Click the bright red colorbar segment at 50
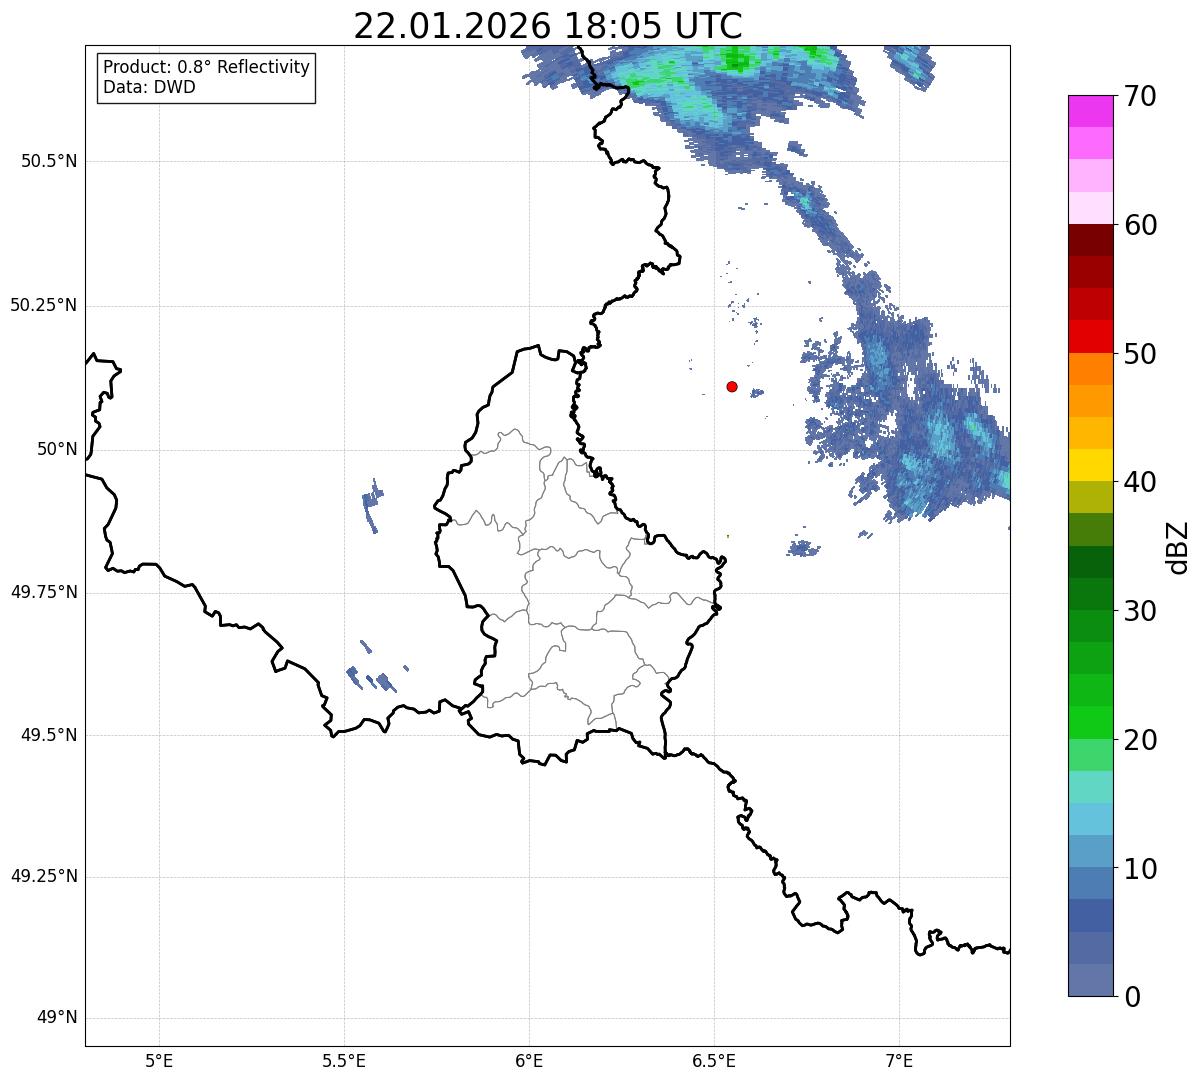The image size is (1202, 1081). tap(1091, 336)
